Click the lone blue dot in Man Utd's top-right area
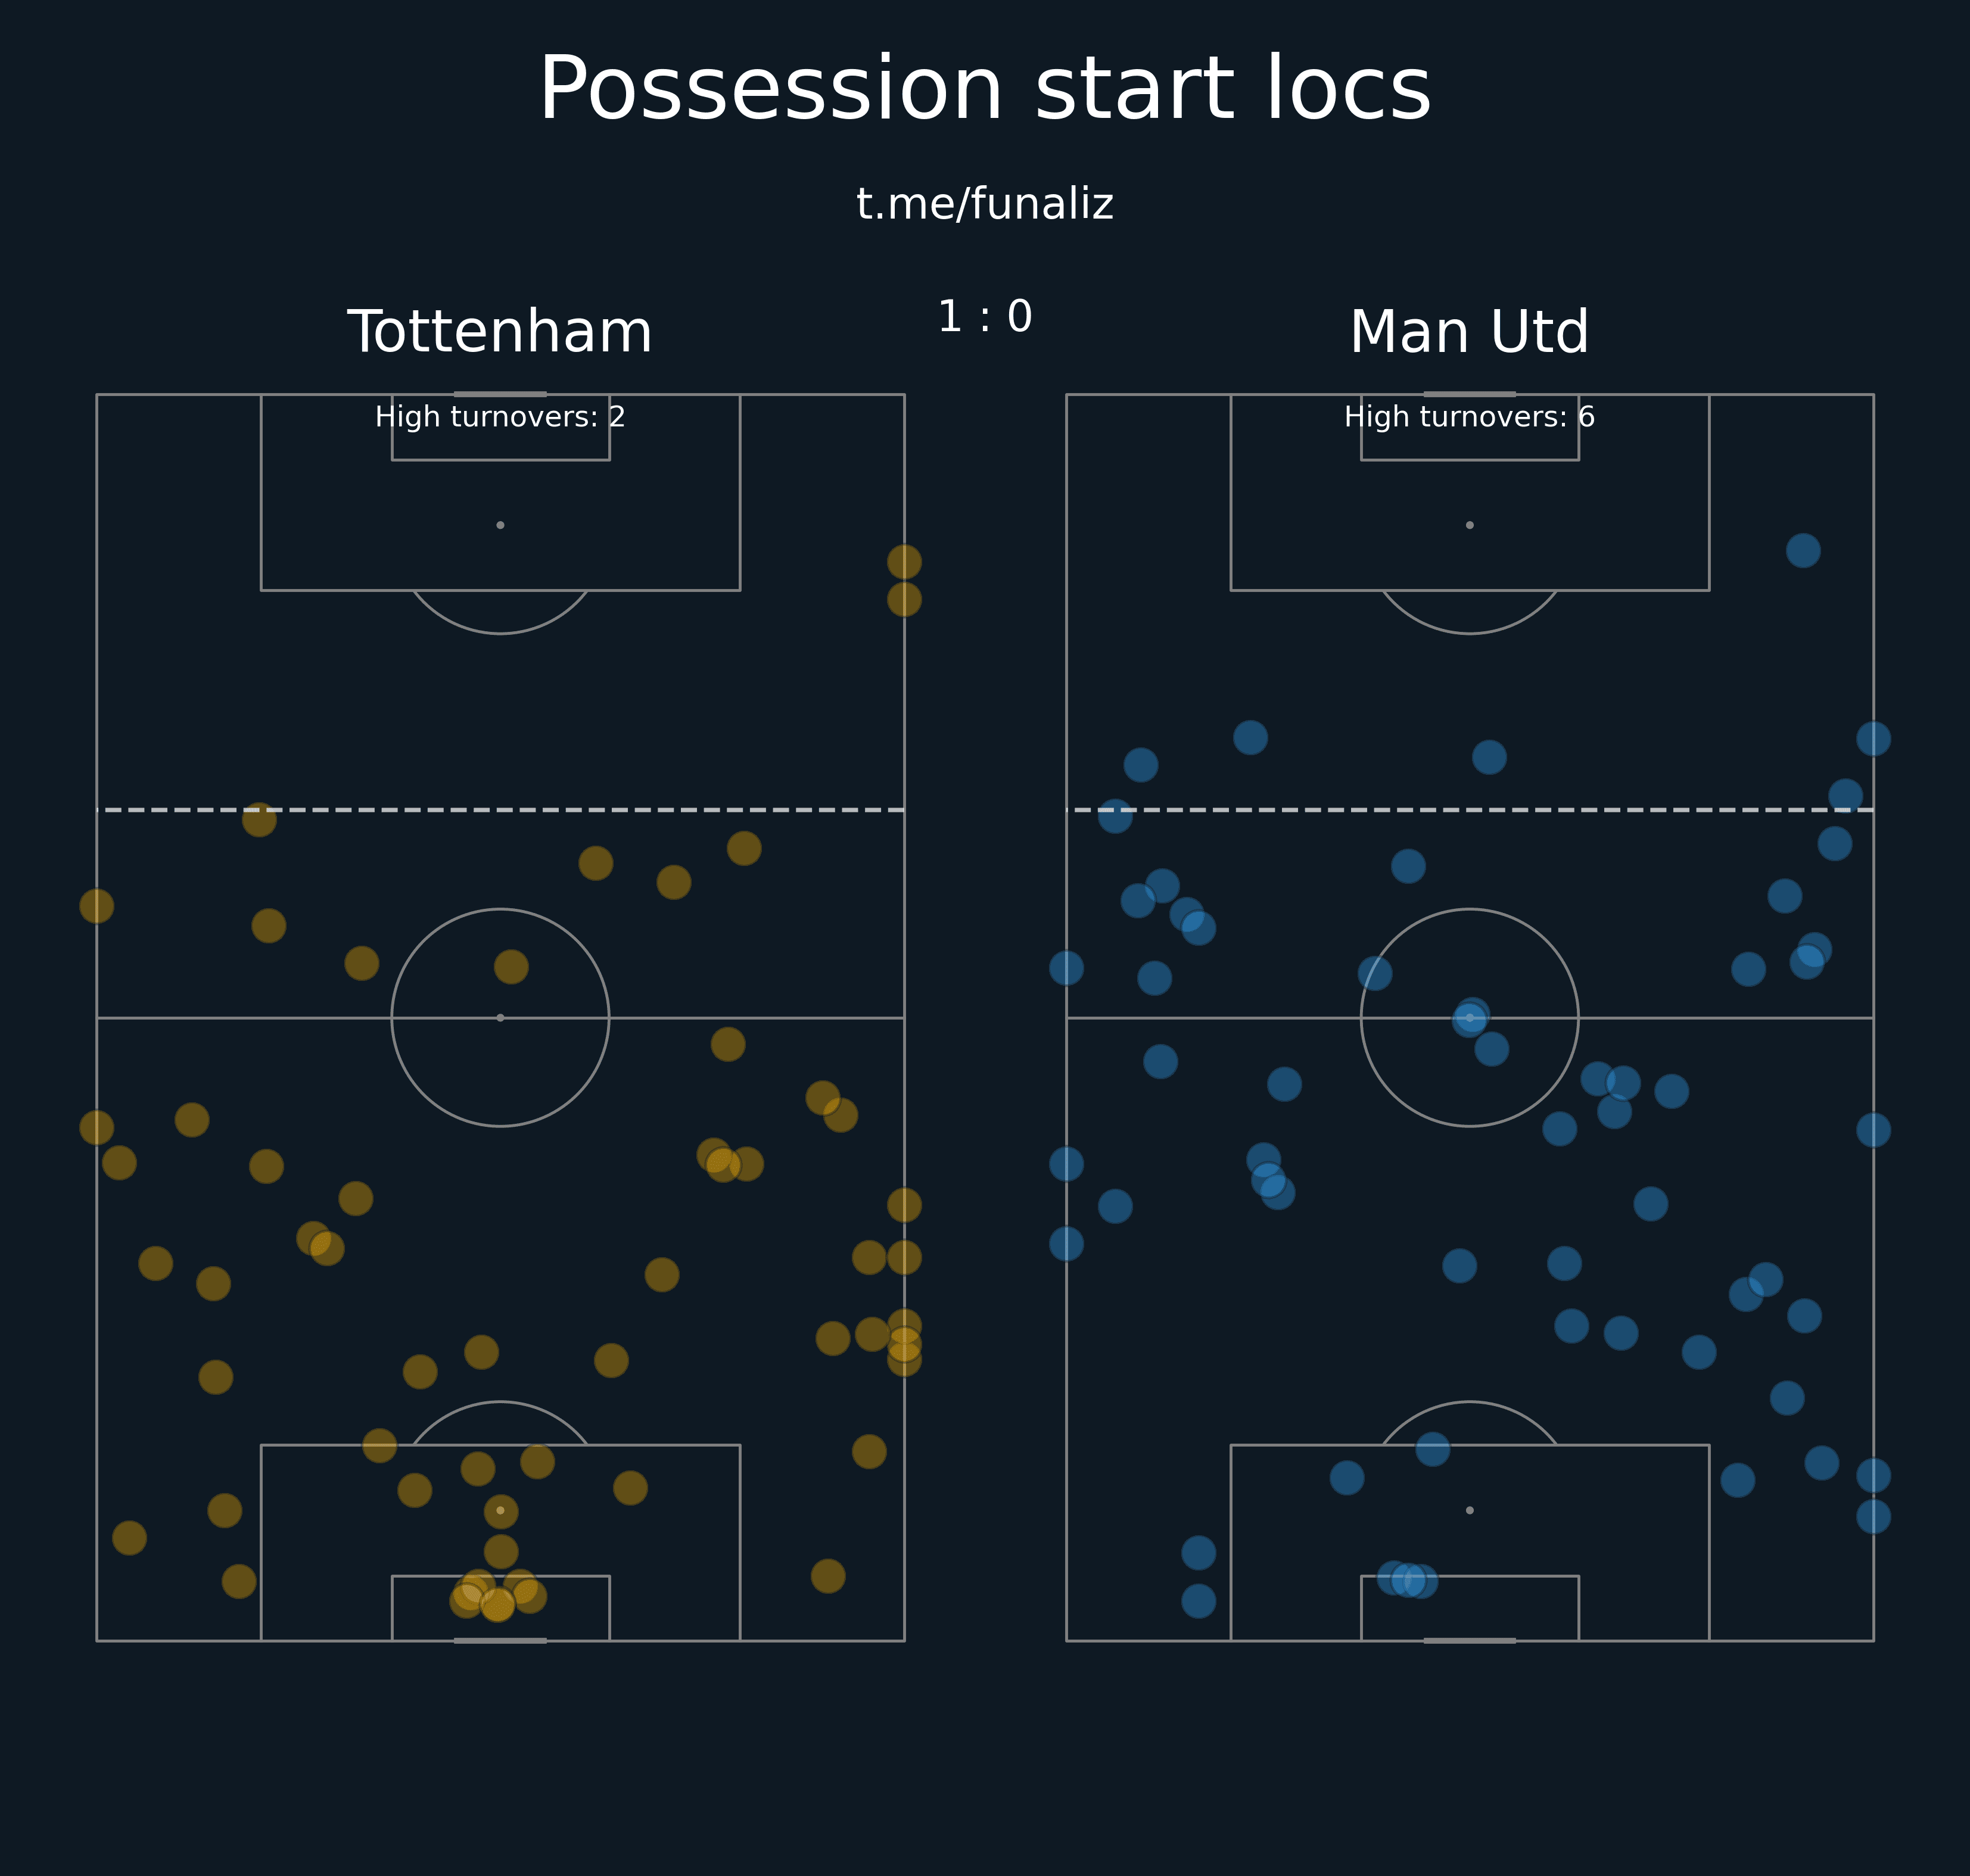Screen dimensions: 1970x1876 tap(1803, 551)
